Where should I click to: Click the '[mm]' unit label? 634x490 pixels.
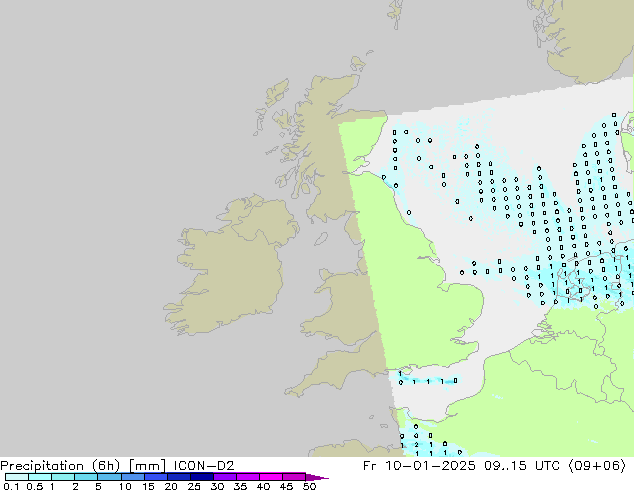(147, 466)
